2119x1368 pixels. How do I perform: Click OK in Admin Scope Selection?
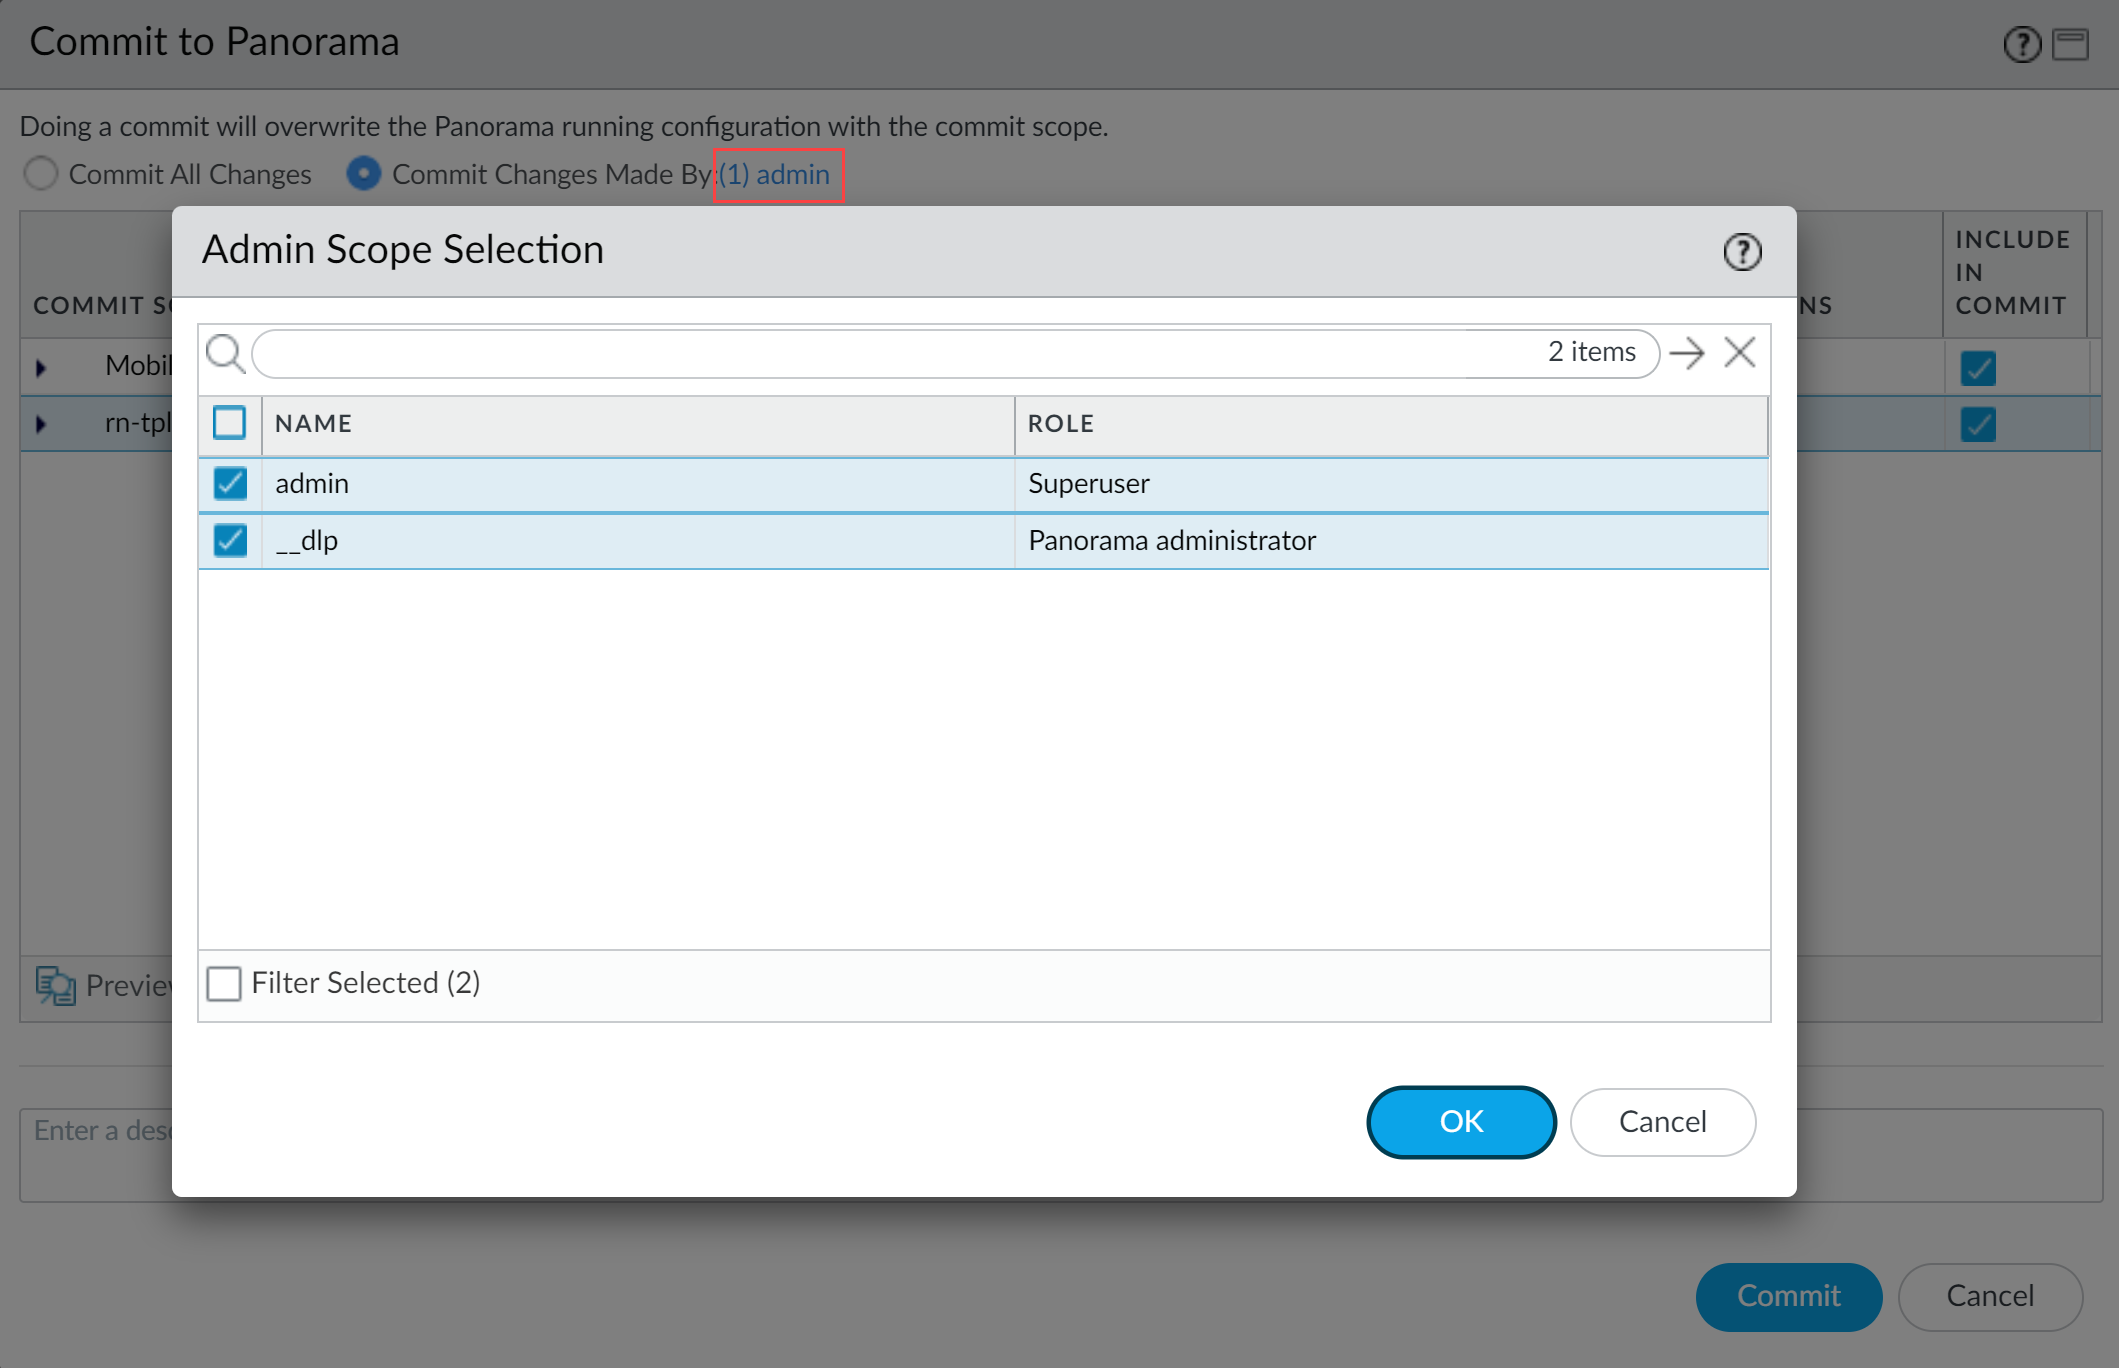point(1461,1122)
